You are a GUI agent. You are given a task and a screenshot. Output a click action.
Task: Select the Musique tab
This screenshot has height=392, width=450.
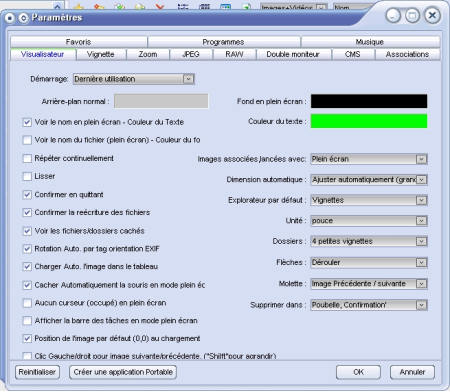point(370,42)
